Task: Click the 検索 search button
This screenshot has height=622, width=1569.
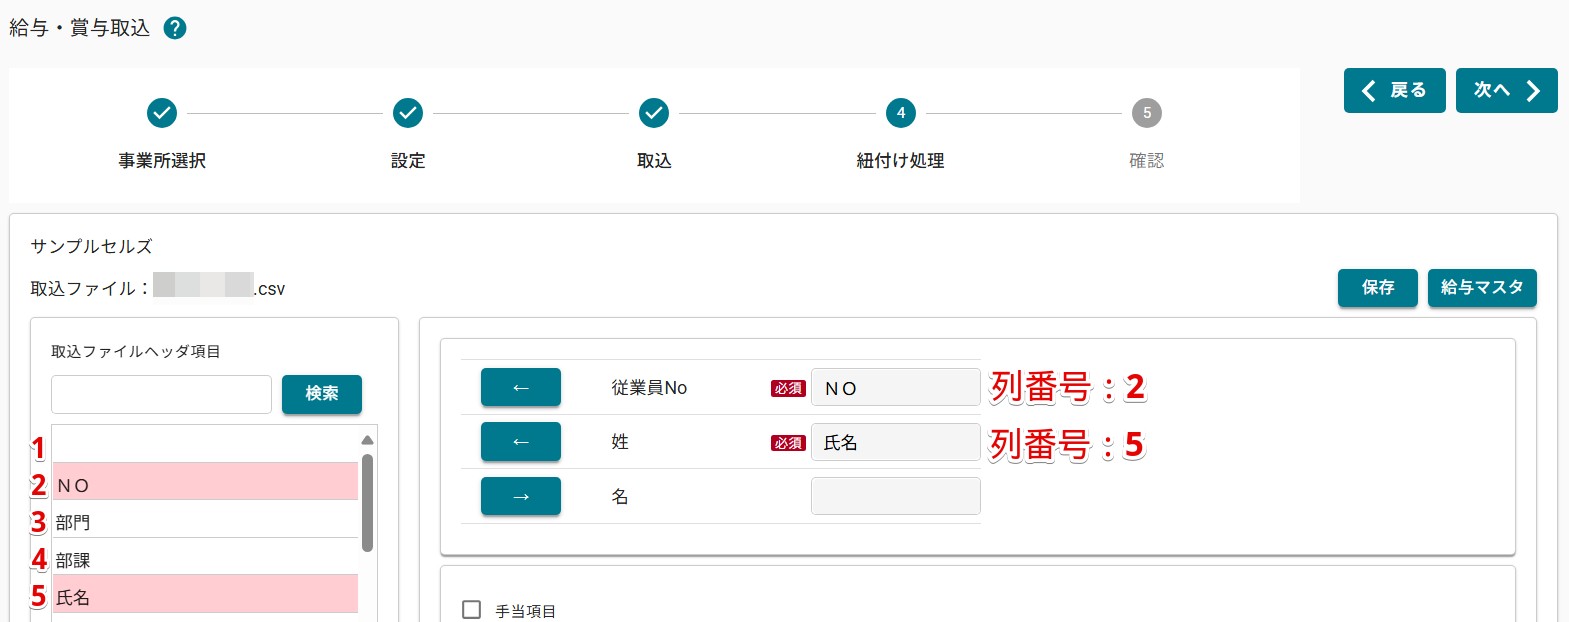Action: (321, 394)
